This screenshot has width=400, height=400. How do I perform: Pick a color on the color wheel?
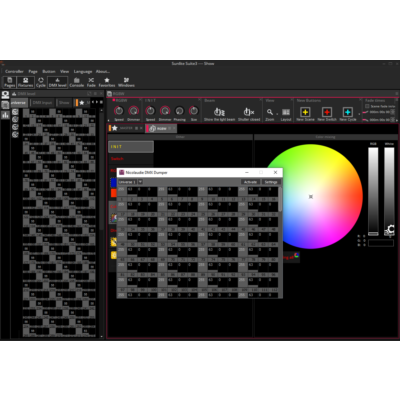310,197
